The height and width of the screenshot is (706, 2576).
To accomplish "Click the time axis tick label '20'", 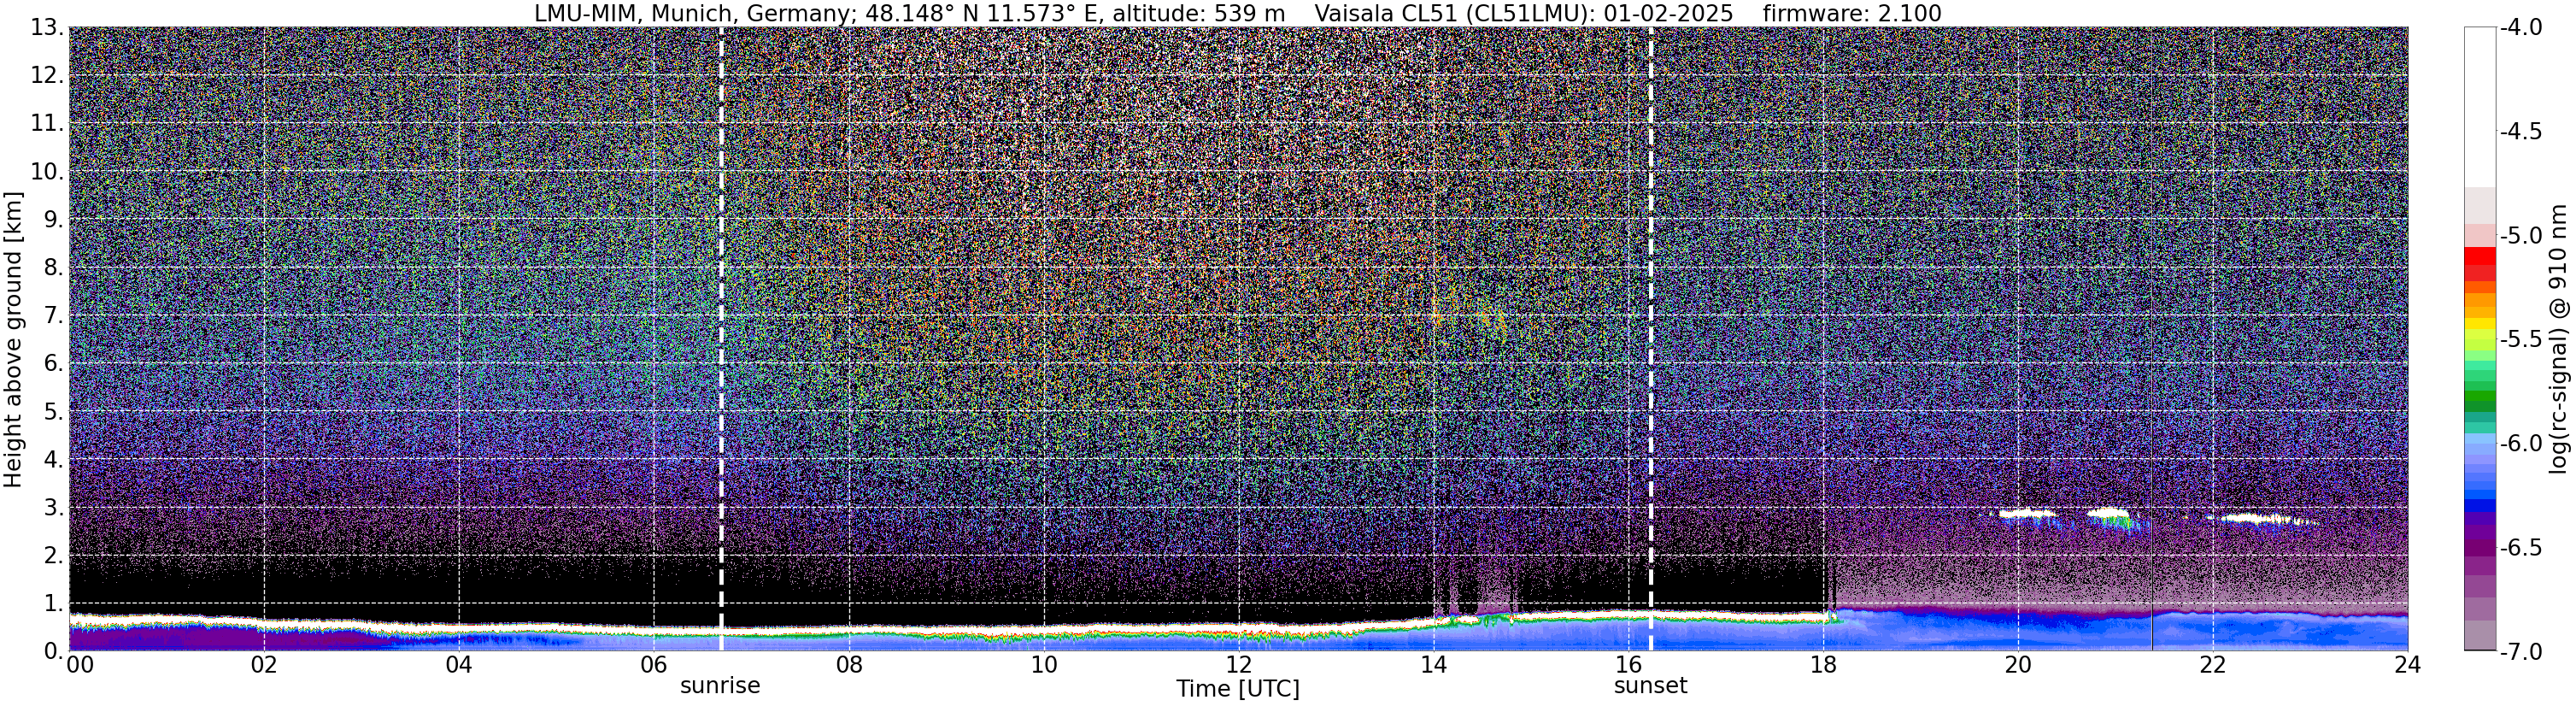I will pyautogui.click(x=2018, y=665).
